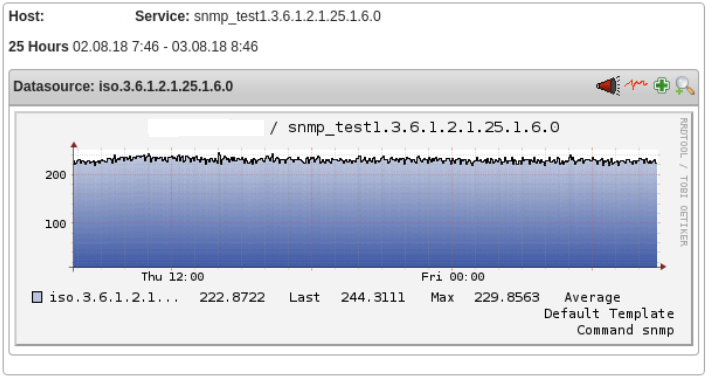This screenshot has height=380, width=709.
Task: Click the Datasource iso.3.6.1.2.1.25.1.6.0 header
Action: (x=123, y=86)
